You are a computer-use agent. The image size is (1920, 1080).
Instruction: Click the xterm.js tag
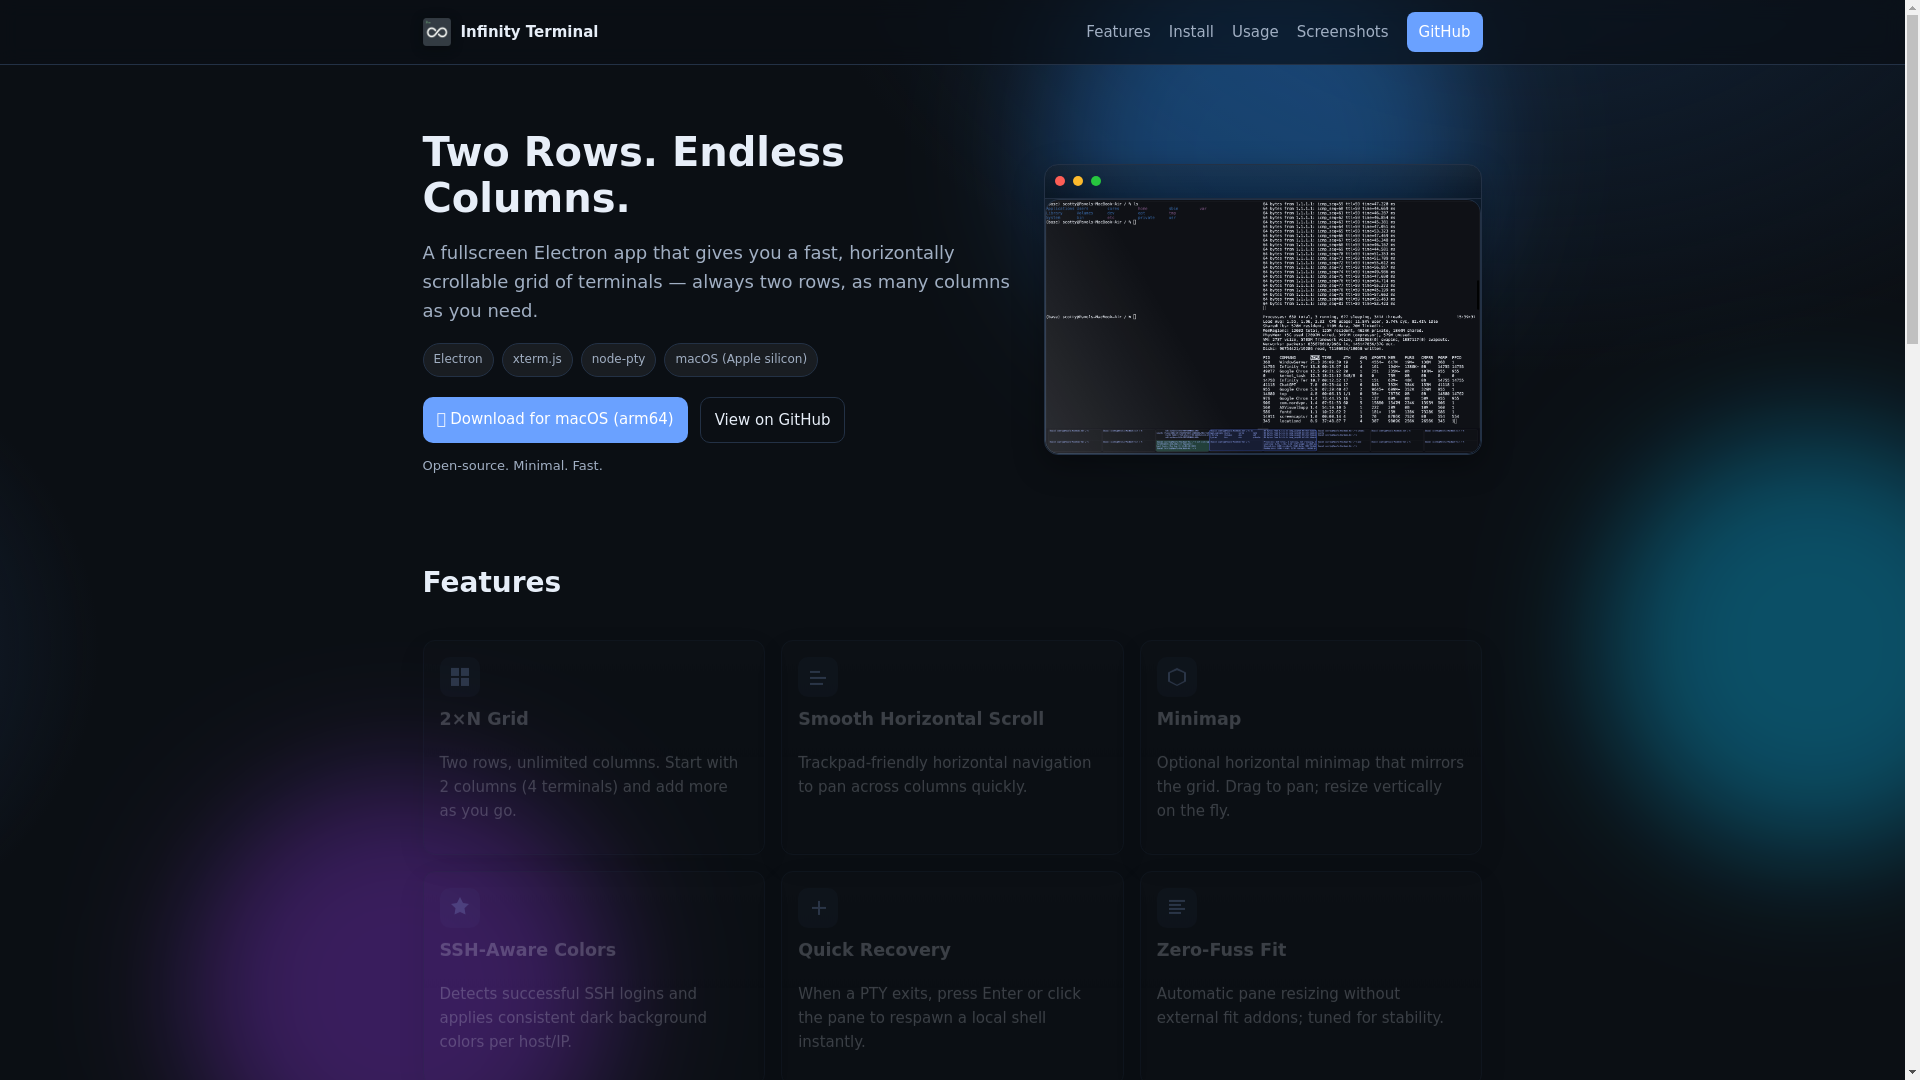click(537, 360)
